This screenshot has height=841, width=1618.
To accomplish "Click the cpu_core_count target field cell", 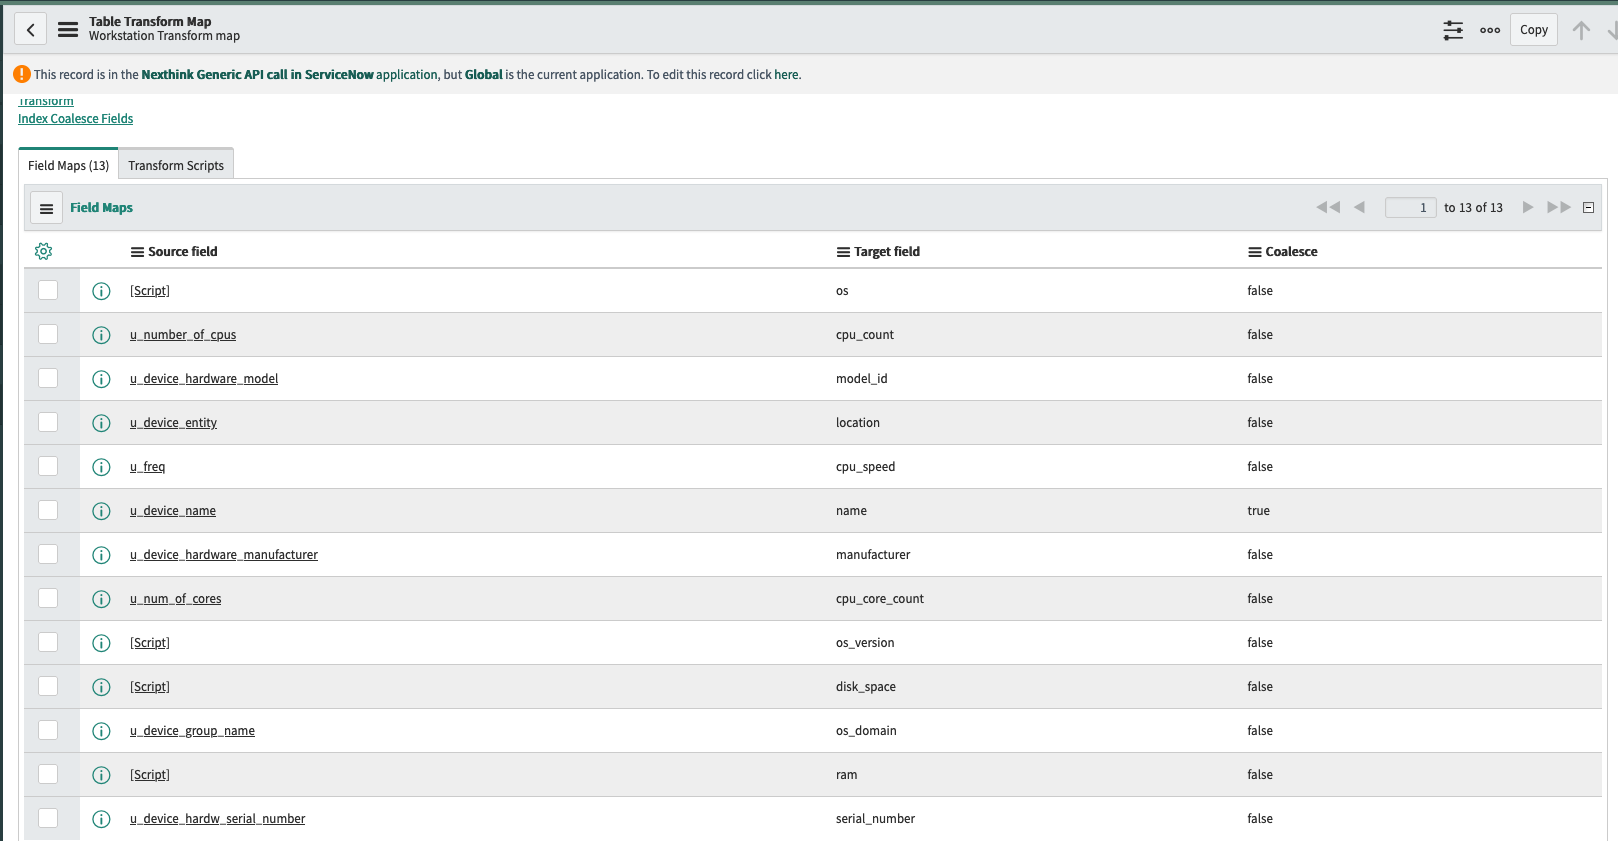I will (880, 599).
